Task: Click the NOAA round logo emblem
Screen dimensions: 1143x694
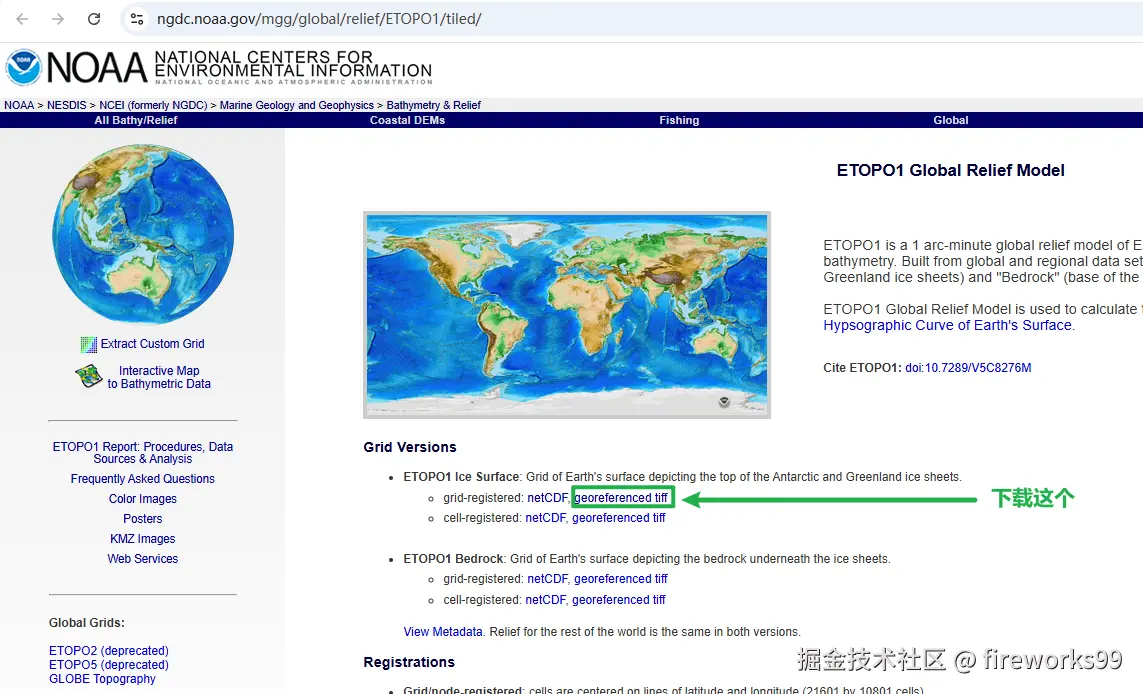Action: [23, 67]
